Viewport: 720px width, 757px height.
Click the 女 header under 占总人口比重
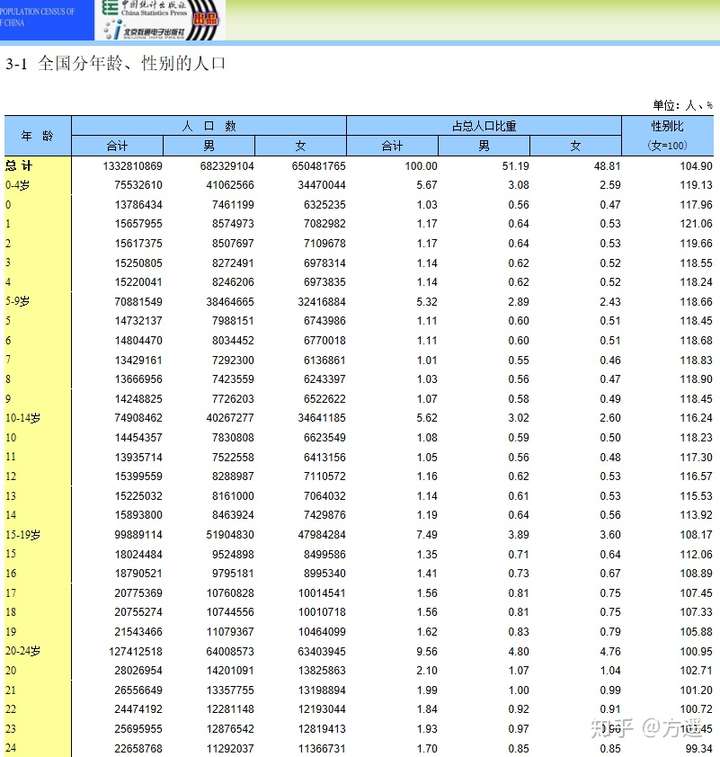pos(576,146)
